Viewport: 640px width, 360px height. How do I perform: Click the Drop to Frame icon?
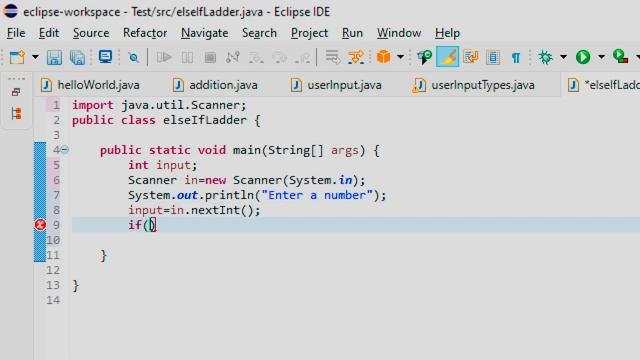[332, 57]
